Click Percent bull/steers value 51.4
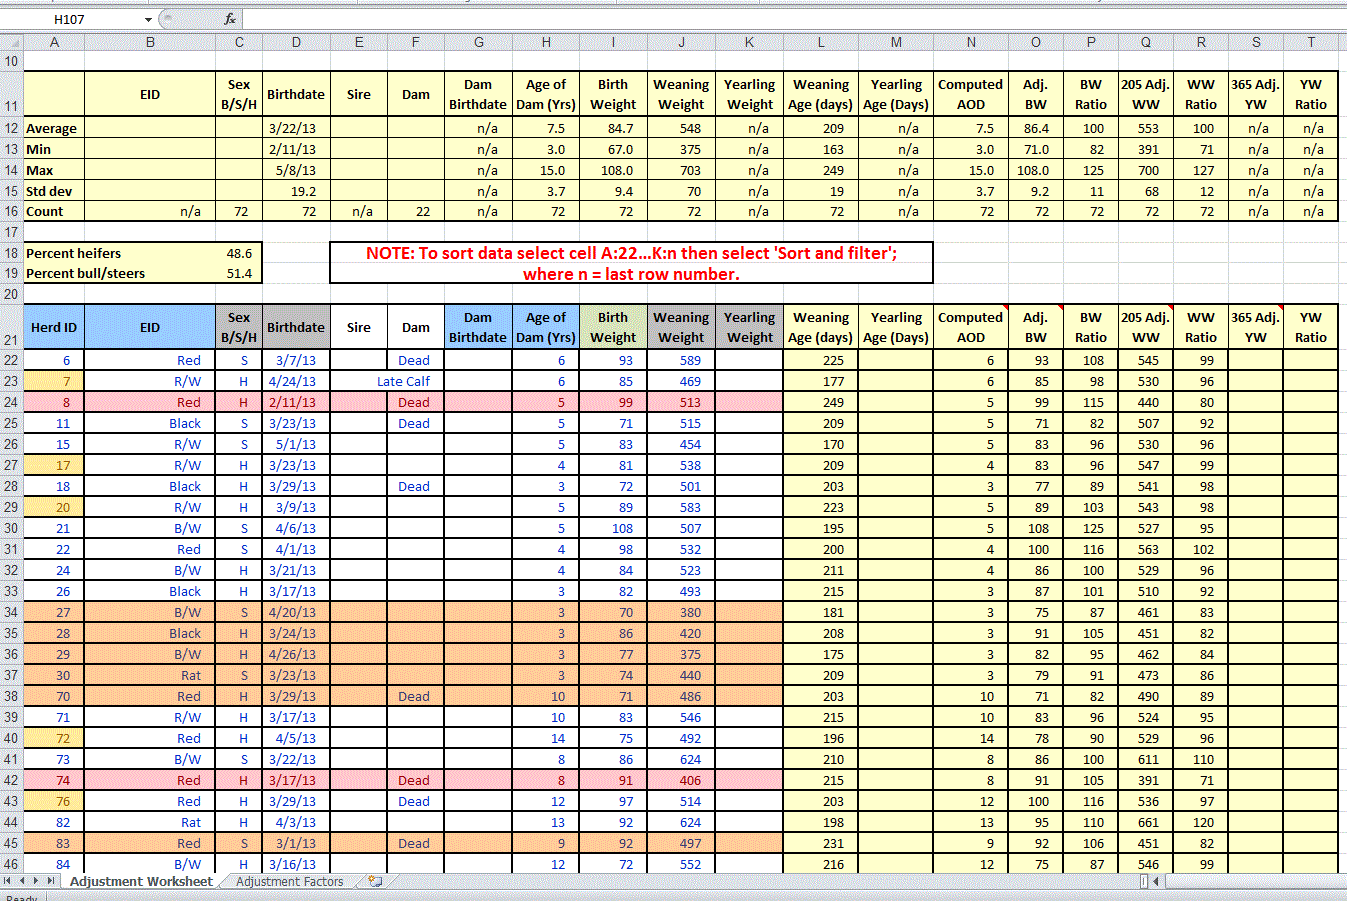This screenshot has height=901, width=1347. [239, 274]
